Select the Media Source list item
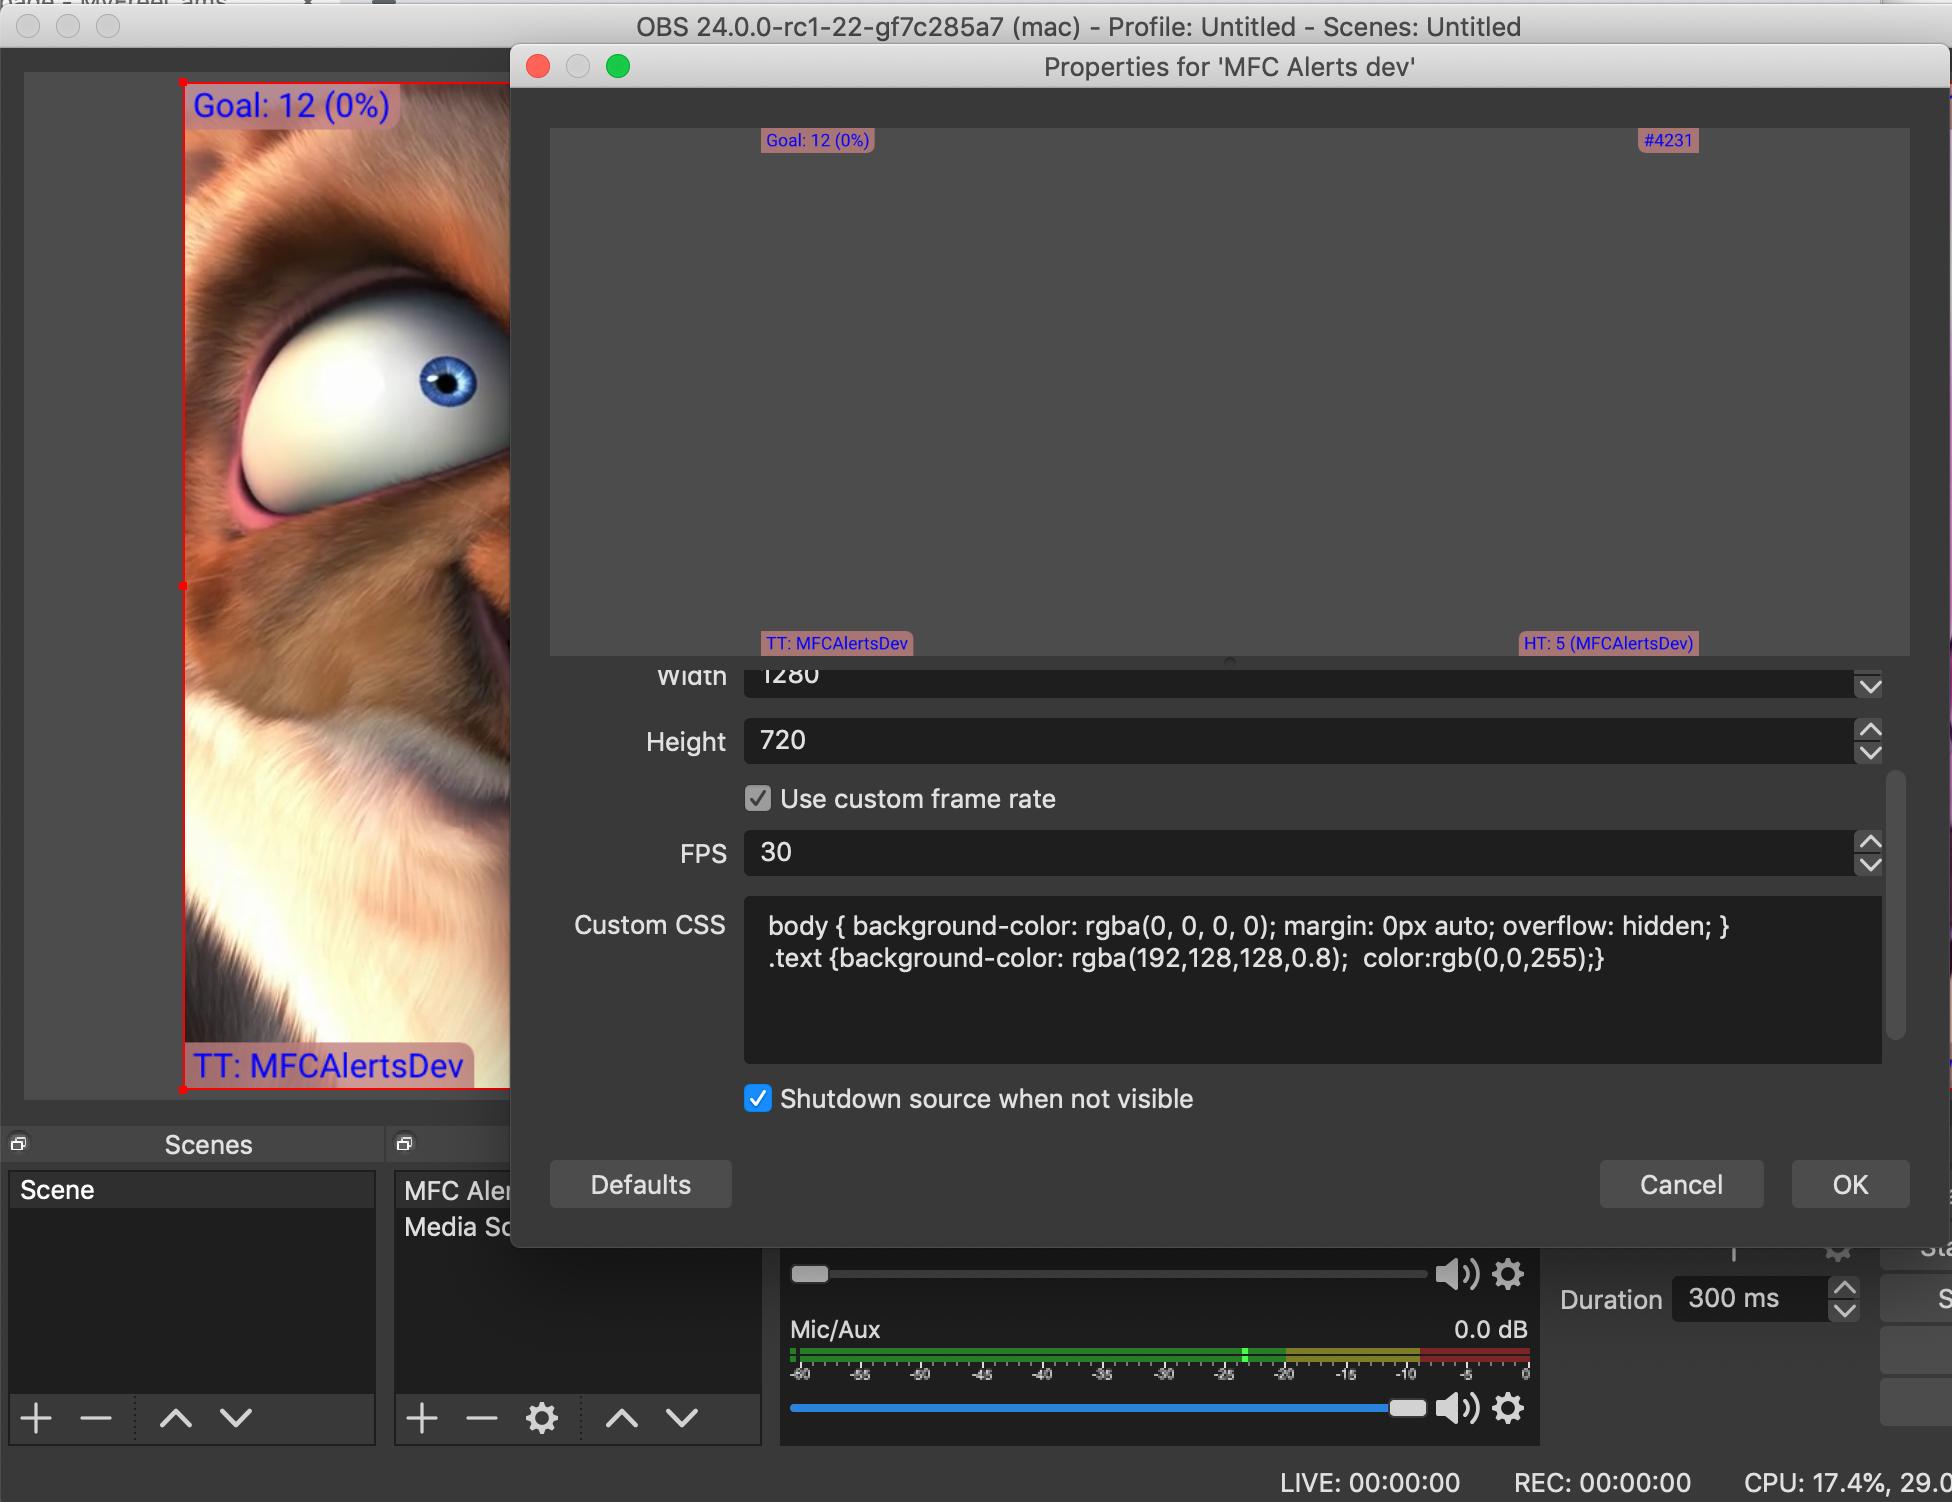Image resolution: width=1952 pixels, height=1502 pixels. tap(456, 1227)
